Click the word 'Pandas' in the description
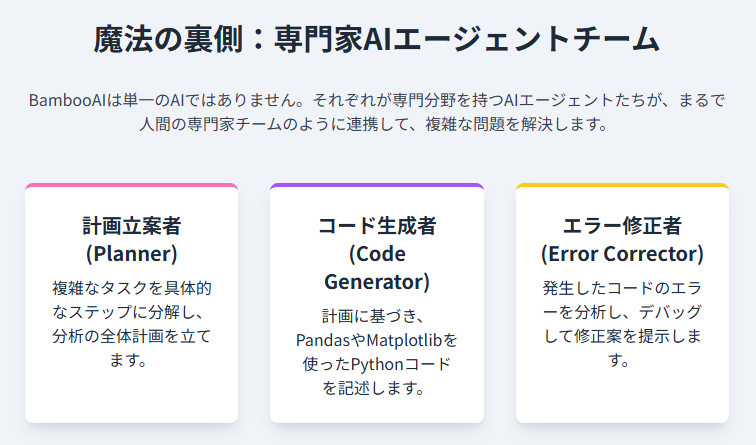 click(x=323, y=340)
